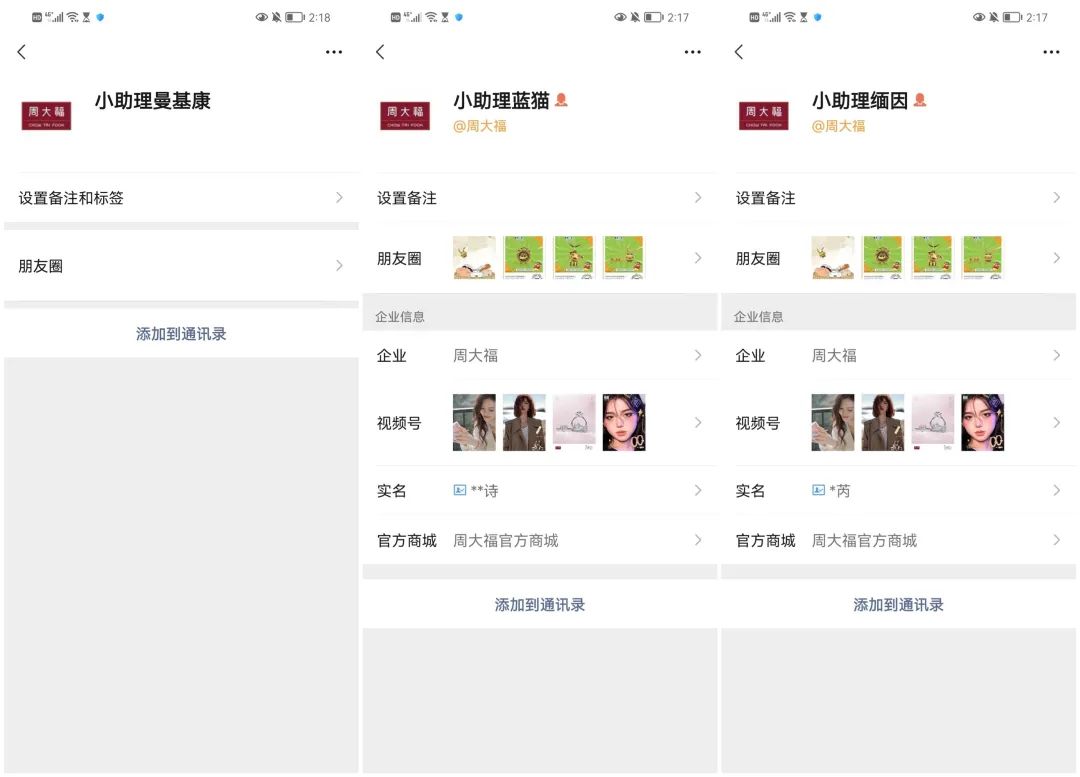Tap 周大福 avatar of 小助理曼基康
This screenshot has height=777, width=1080.
(46, 115)
